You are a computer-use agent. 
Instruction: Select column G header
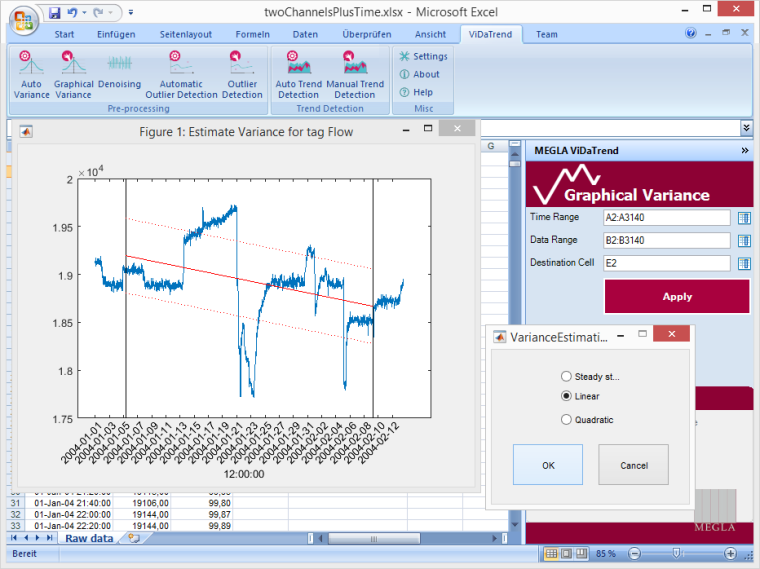(491, 146)
